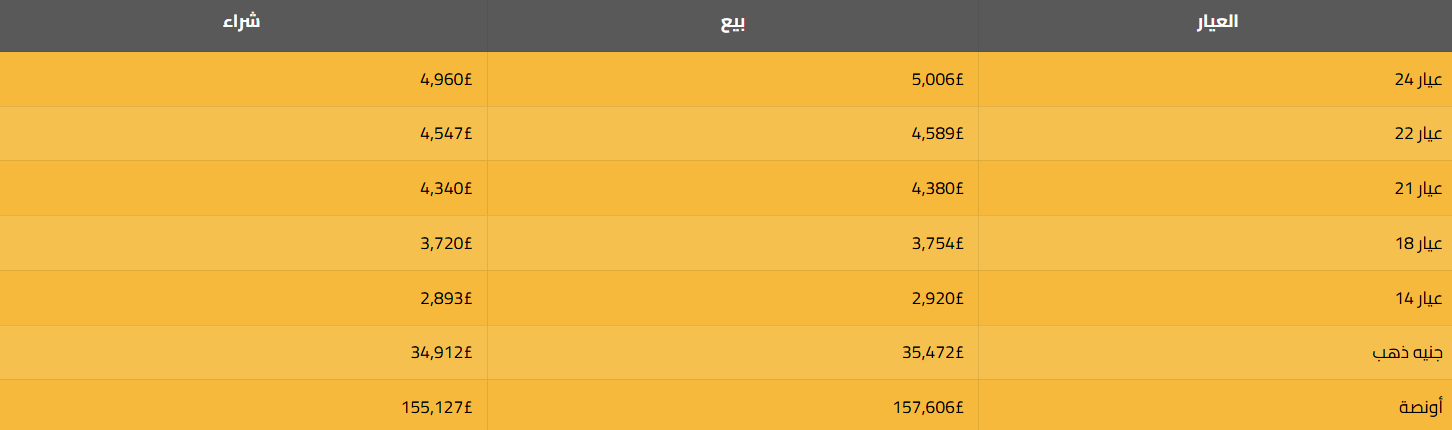Select the 4,340£ buy price

pos(446,189)
